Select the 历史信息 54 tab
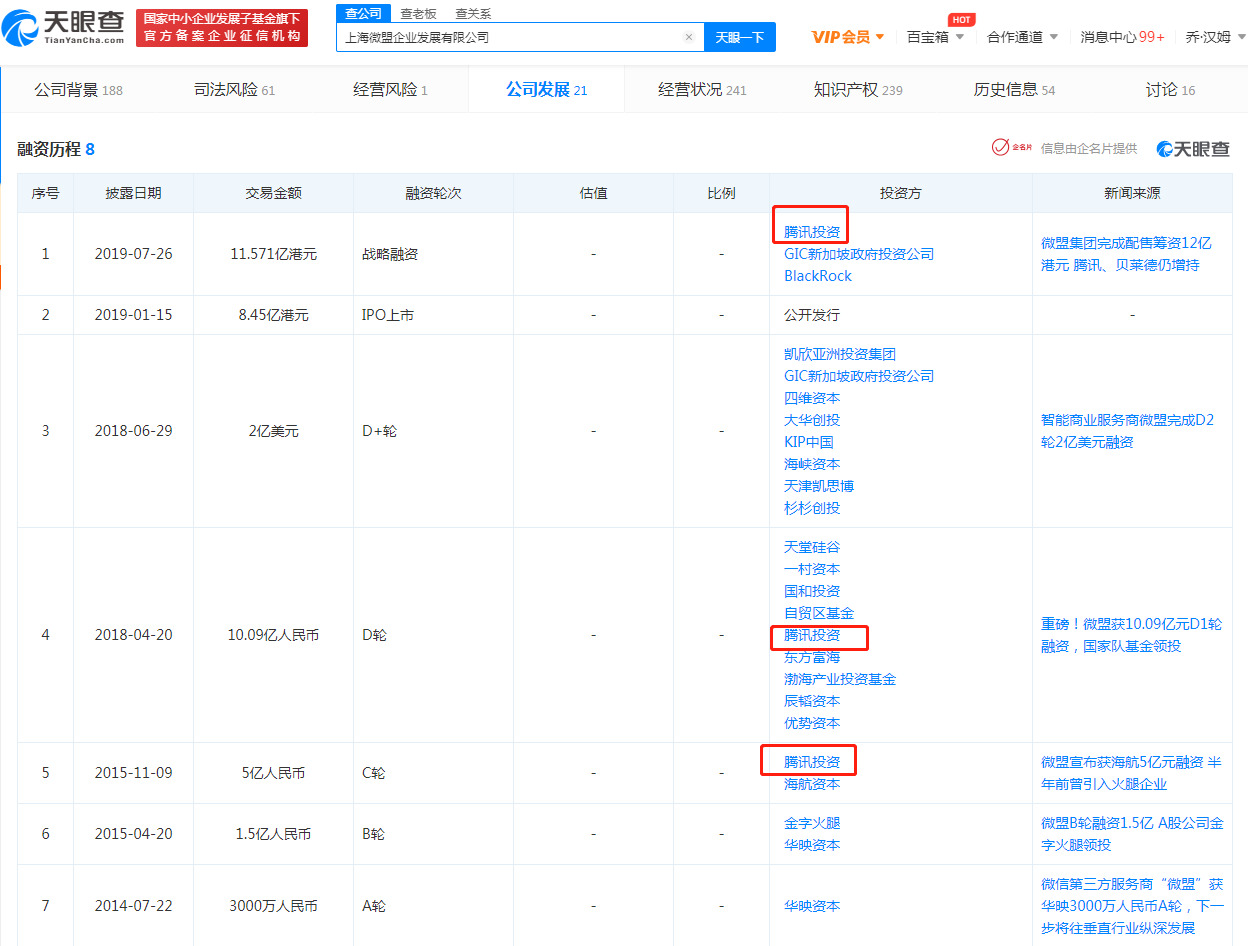This screenshot has height=946, width=1248. 1014,90
